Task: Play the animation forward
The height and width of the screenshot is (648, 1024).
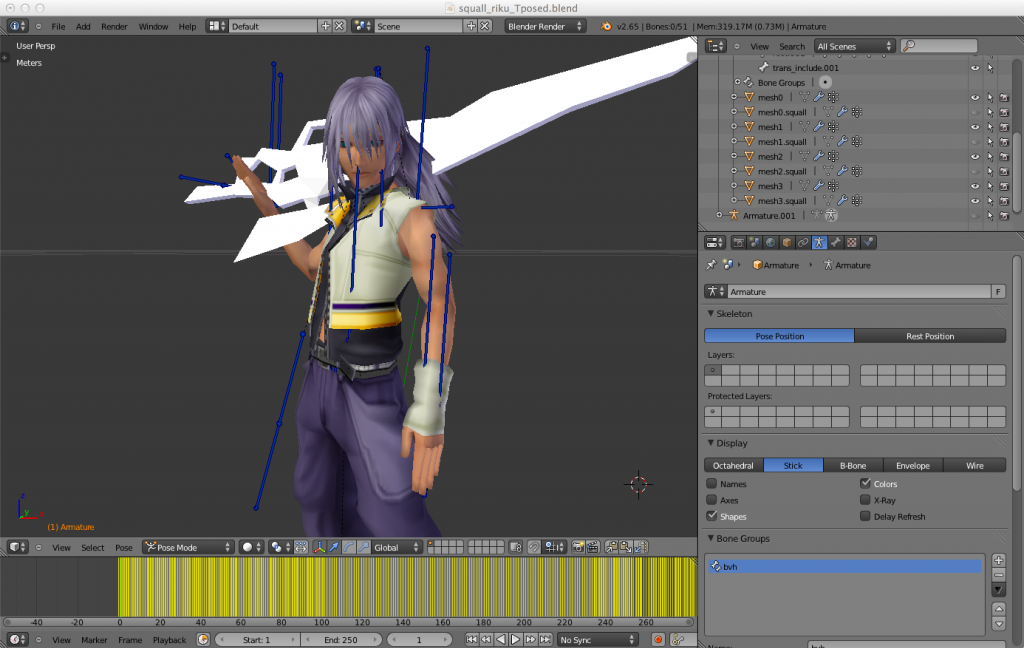Action: 515,640
